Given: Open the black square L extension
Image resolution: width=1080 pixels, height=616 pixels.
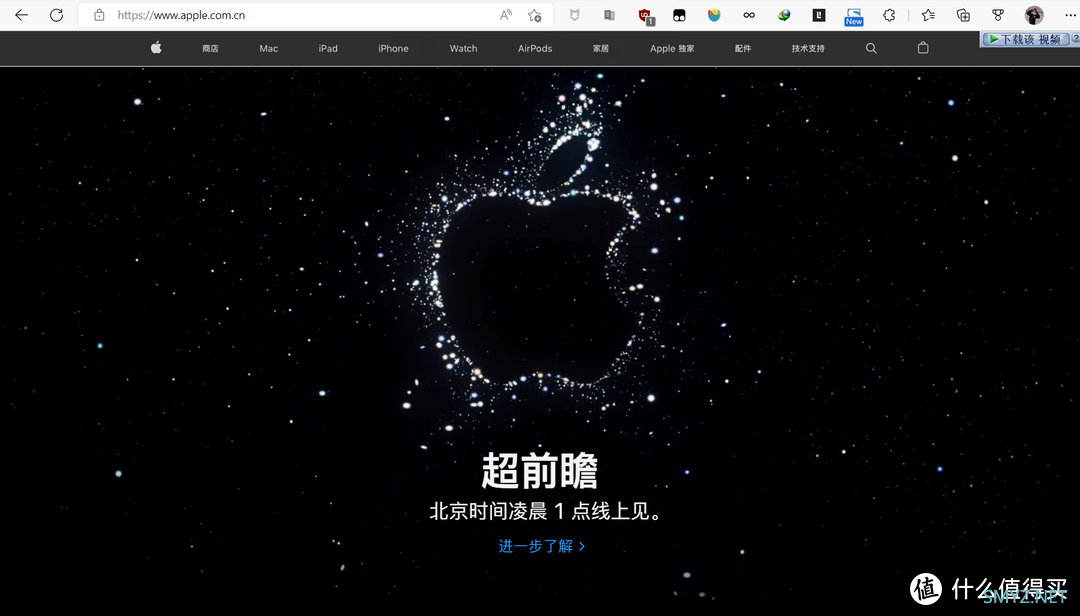Looking at the screenshot, I should point(819,15).
